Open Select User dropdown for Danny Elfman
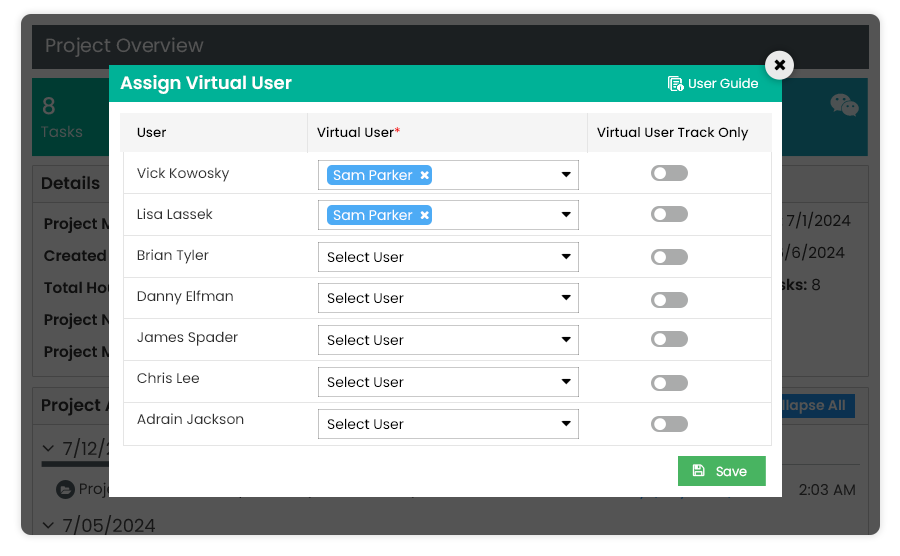 [x=448, y=298]
